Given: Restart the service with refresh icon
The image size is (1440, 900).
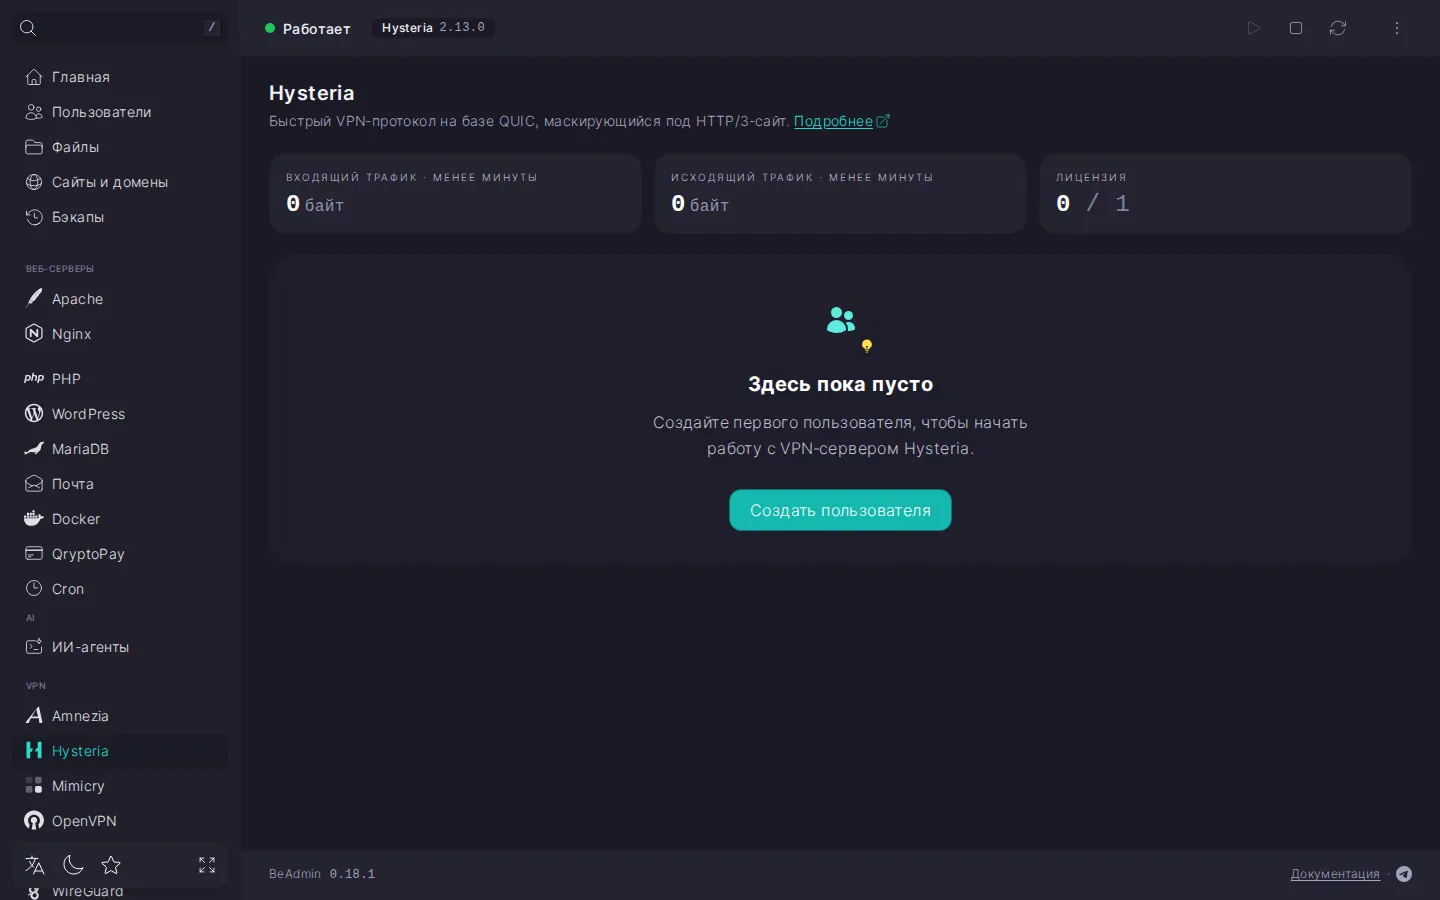Looking at the screenshot, I should point(1338,28).
